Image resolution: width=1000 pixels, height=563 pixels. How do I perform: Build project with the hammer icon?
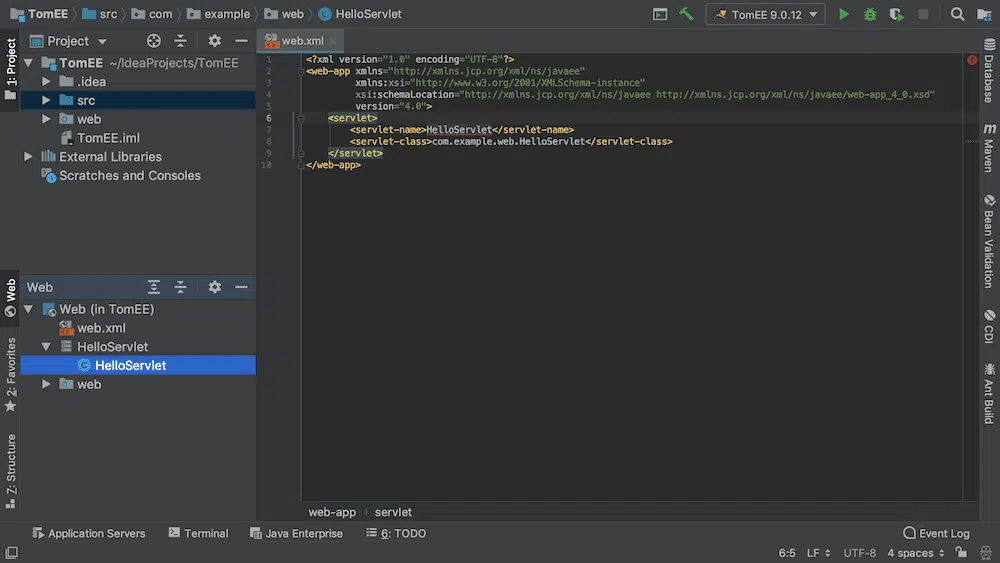[x=686, y=15]
